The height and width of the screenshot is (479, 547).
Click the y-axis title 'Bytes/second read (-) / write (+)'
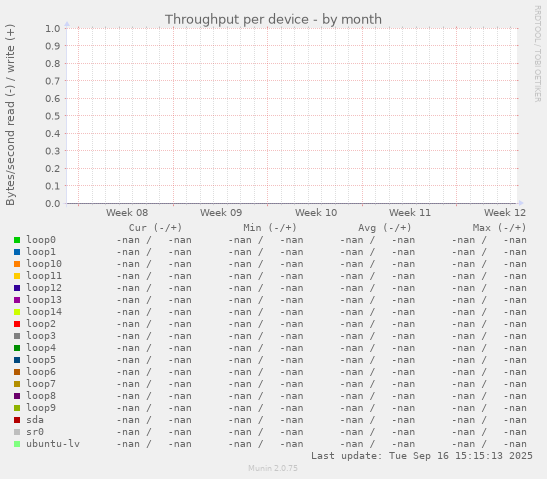10,115
